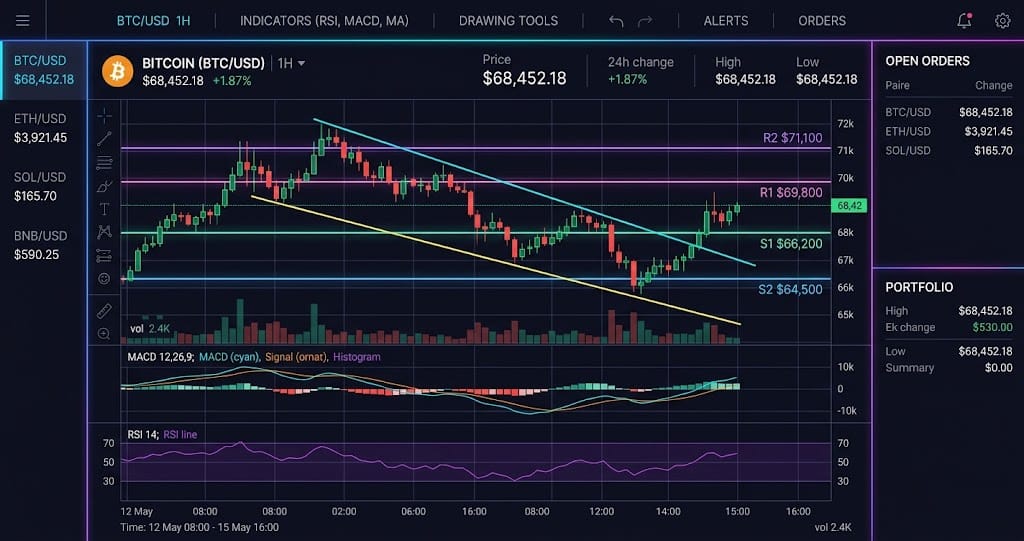Select the price range projection tool
Screen dimensions: 1024x541
tap(104, 255)
